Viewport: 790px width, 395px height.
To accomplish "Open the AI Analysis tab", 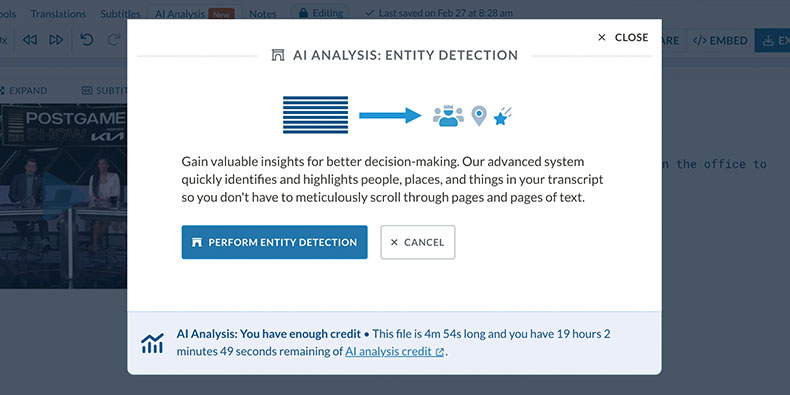I will 194,14.
